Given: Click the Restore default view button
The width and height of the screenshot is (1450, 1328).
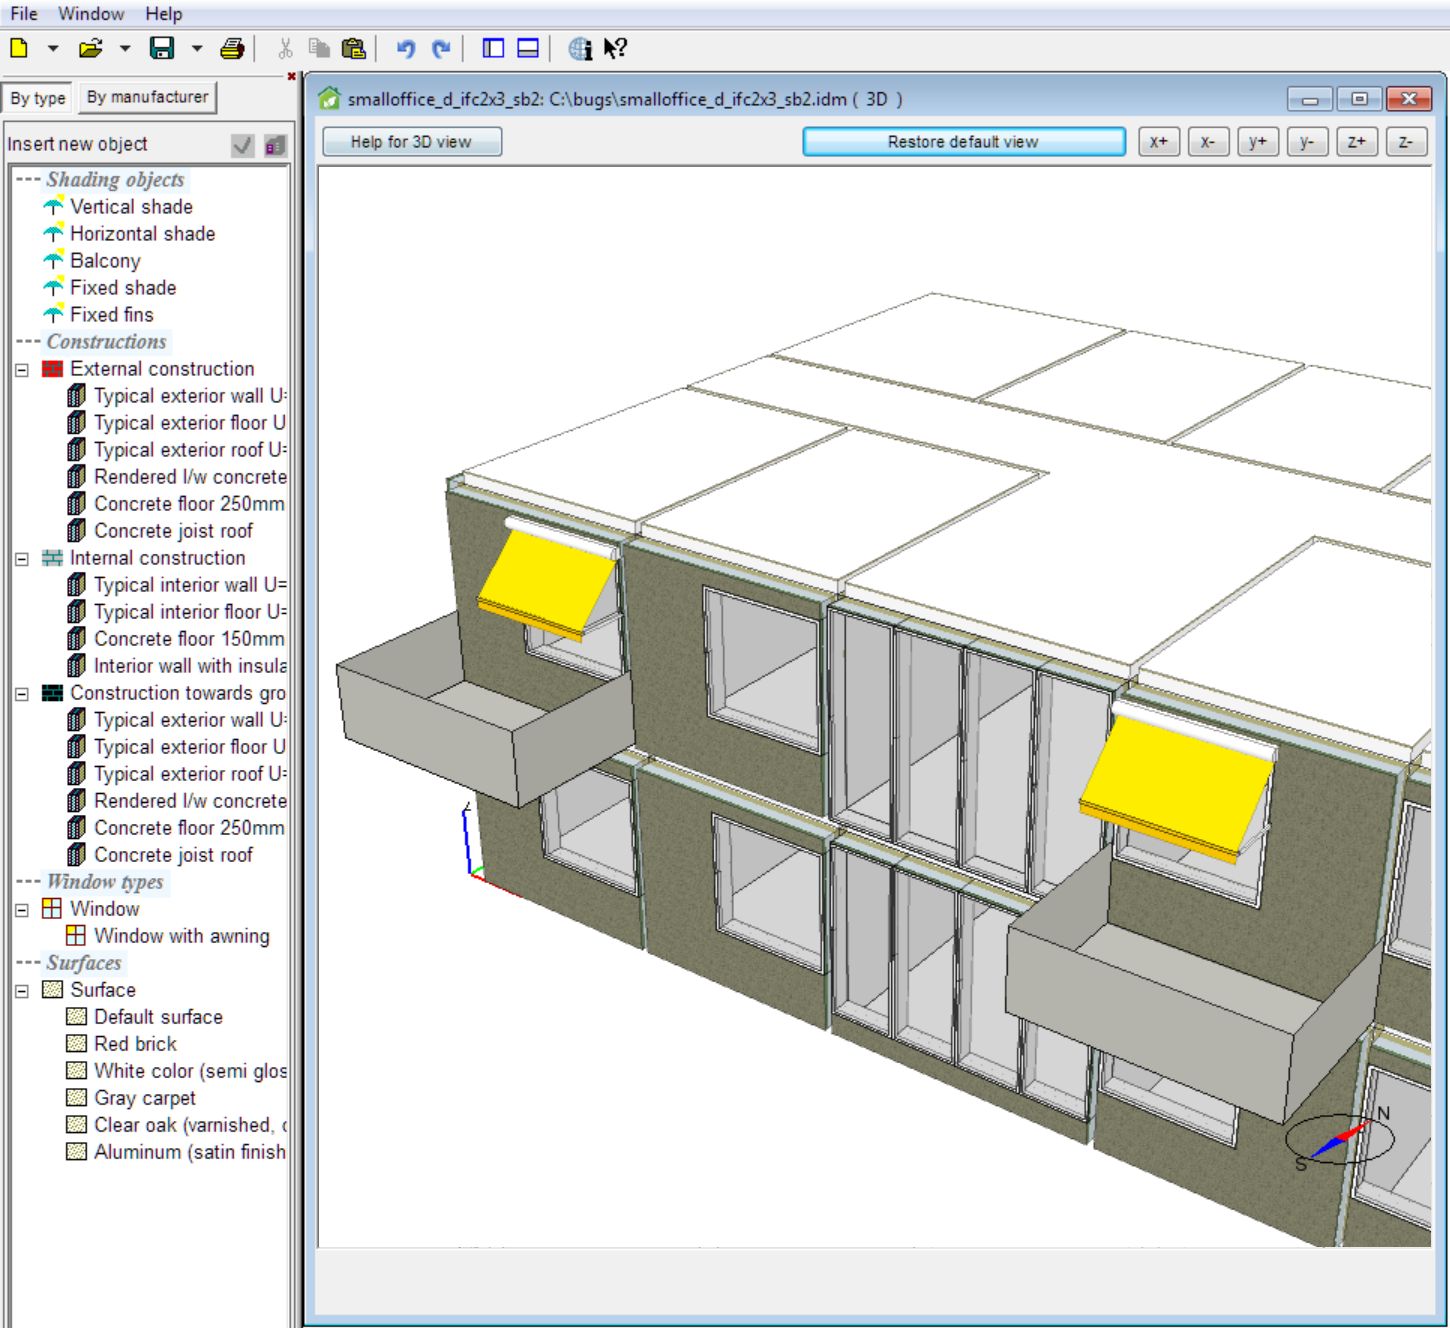Looking at the screenshot, I should tap(963, 142).
